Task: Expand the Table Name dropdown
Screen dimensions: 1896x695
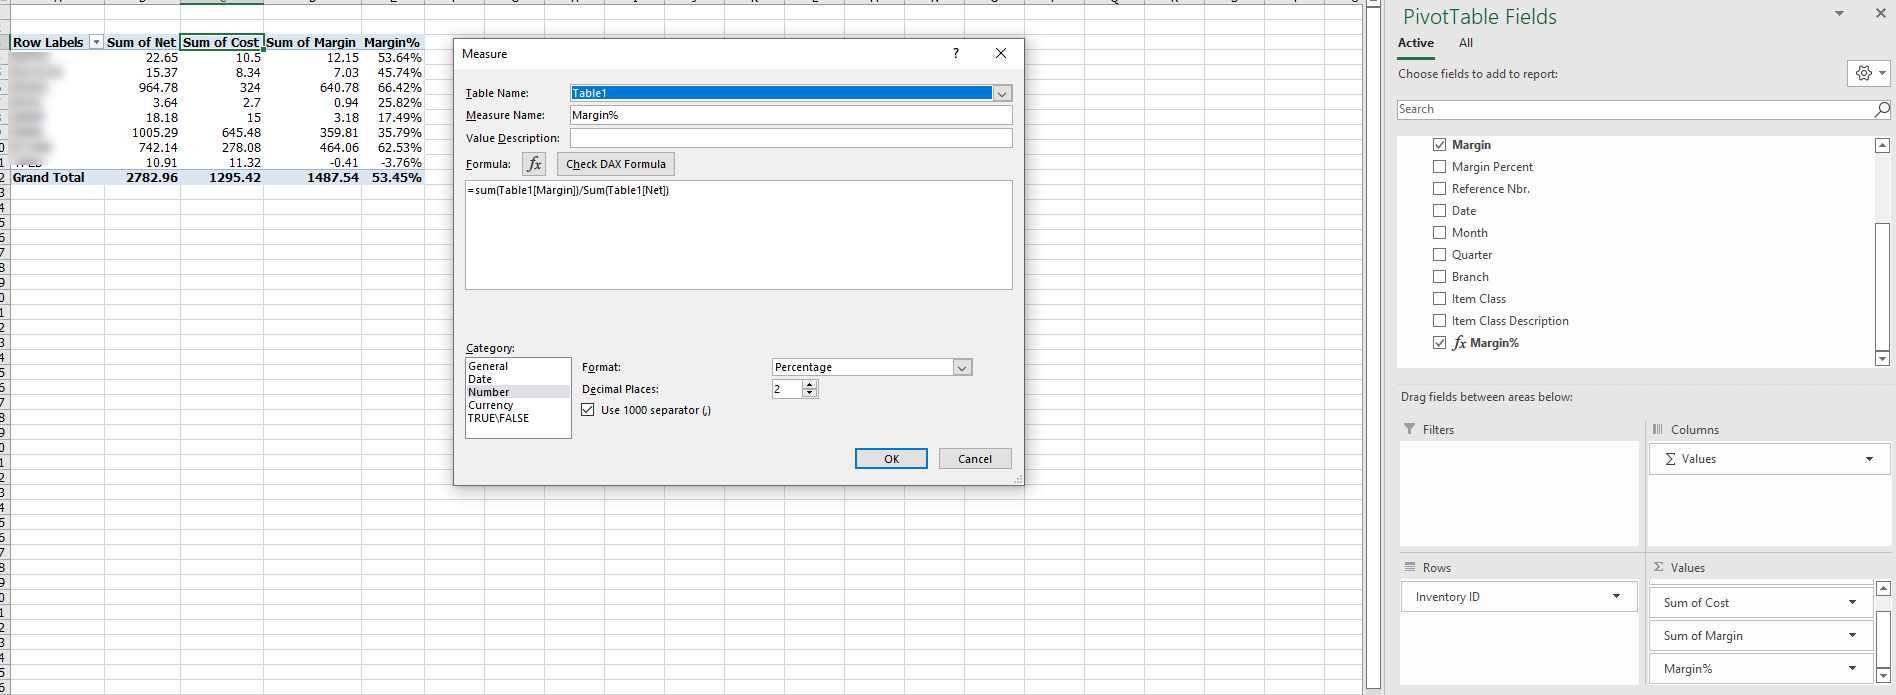Action: tap(1002, 93)
